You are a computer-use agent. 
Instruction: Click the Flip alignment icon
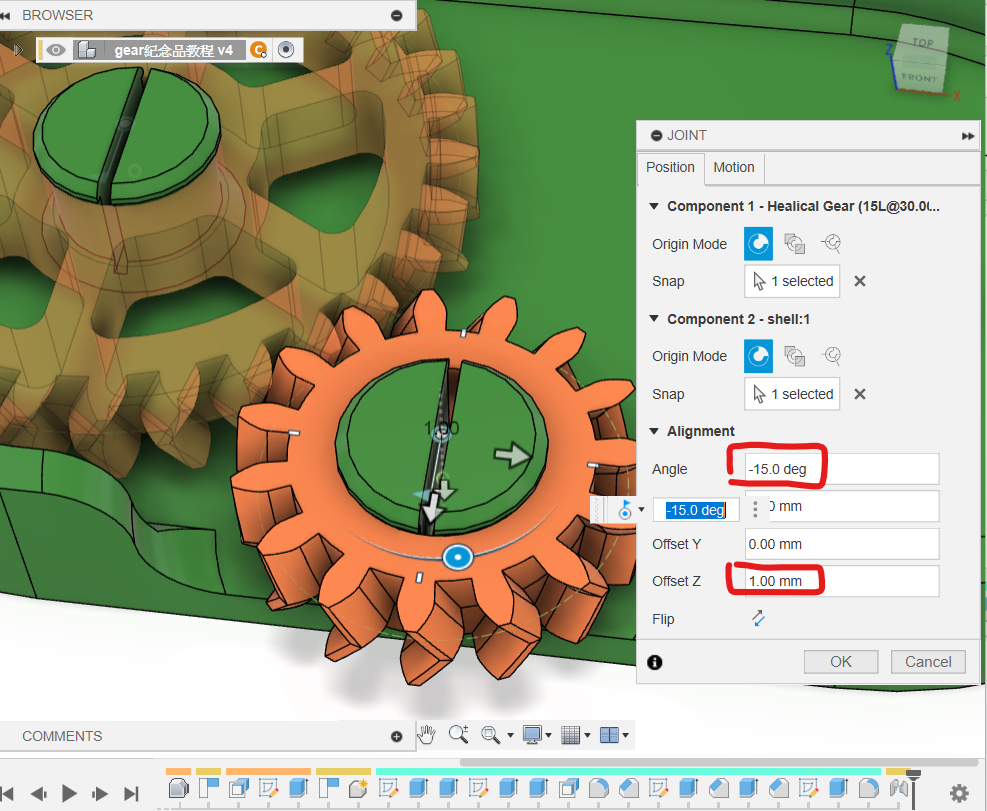click(x=759, y=619)
